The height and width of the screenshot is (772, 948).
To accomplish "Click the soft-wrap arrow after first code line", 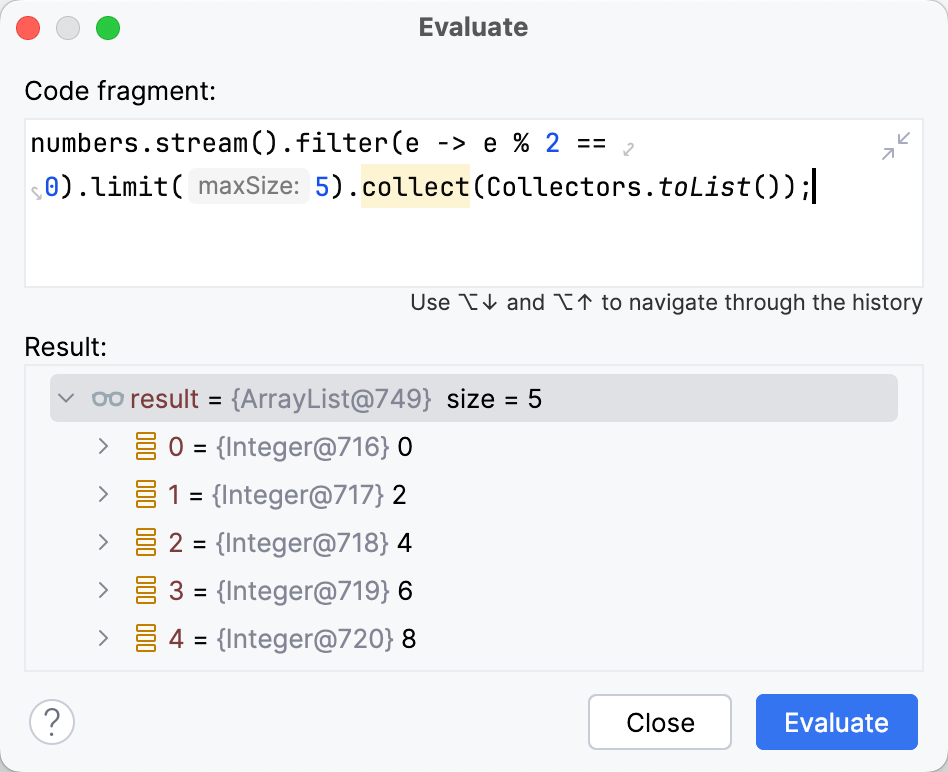I will (x=627, y=149).
